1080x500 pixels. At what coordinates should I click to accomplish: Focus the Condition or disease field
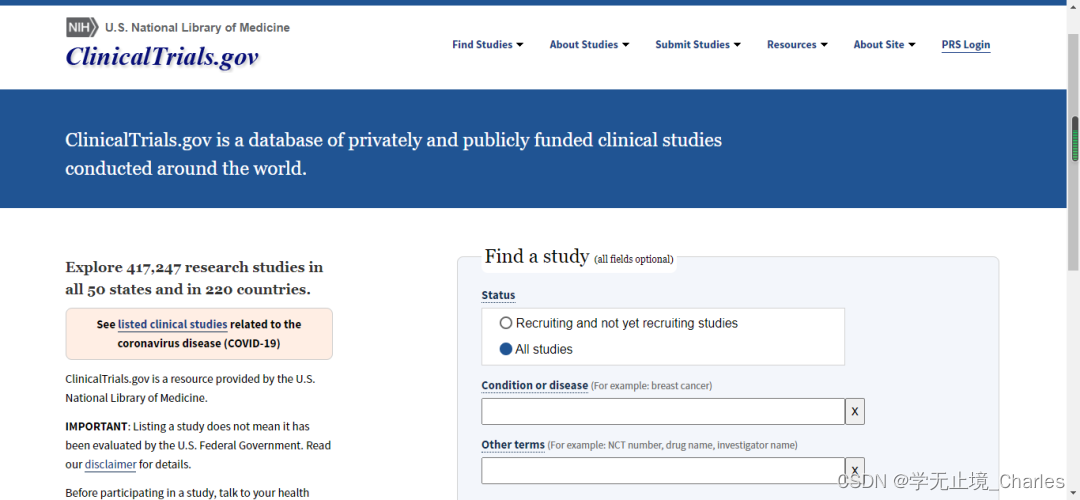click(663, 411)
